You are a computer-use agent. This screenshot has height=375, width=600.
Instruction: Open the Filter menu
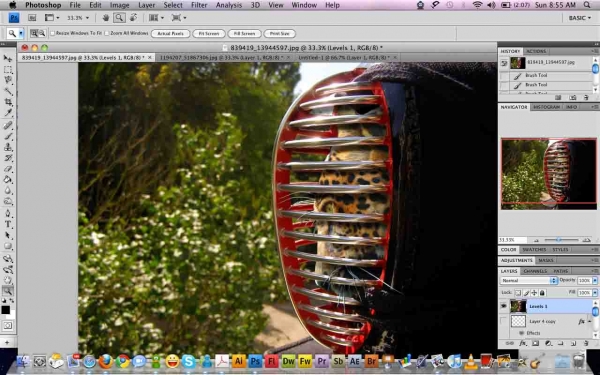(199, 5)
